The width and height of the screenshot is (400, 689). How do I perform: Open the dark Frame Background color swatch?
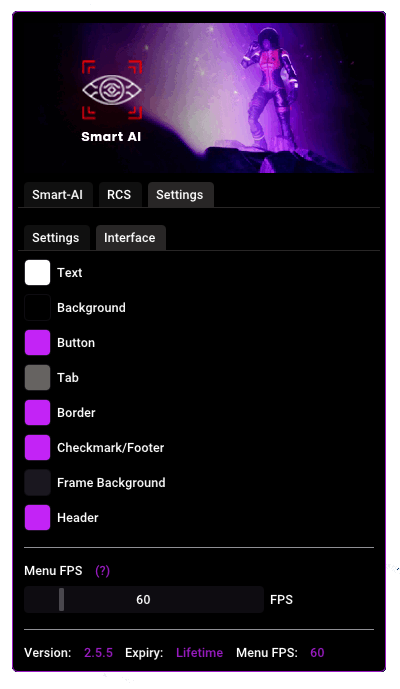coord(37,482)
